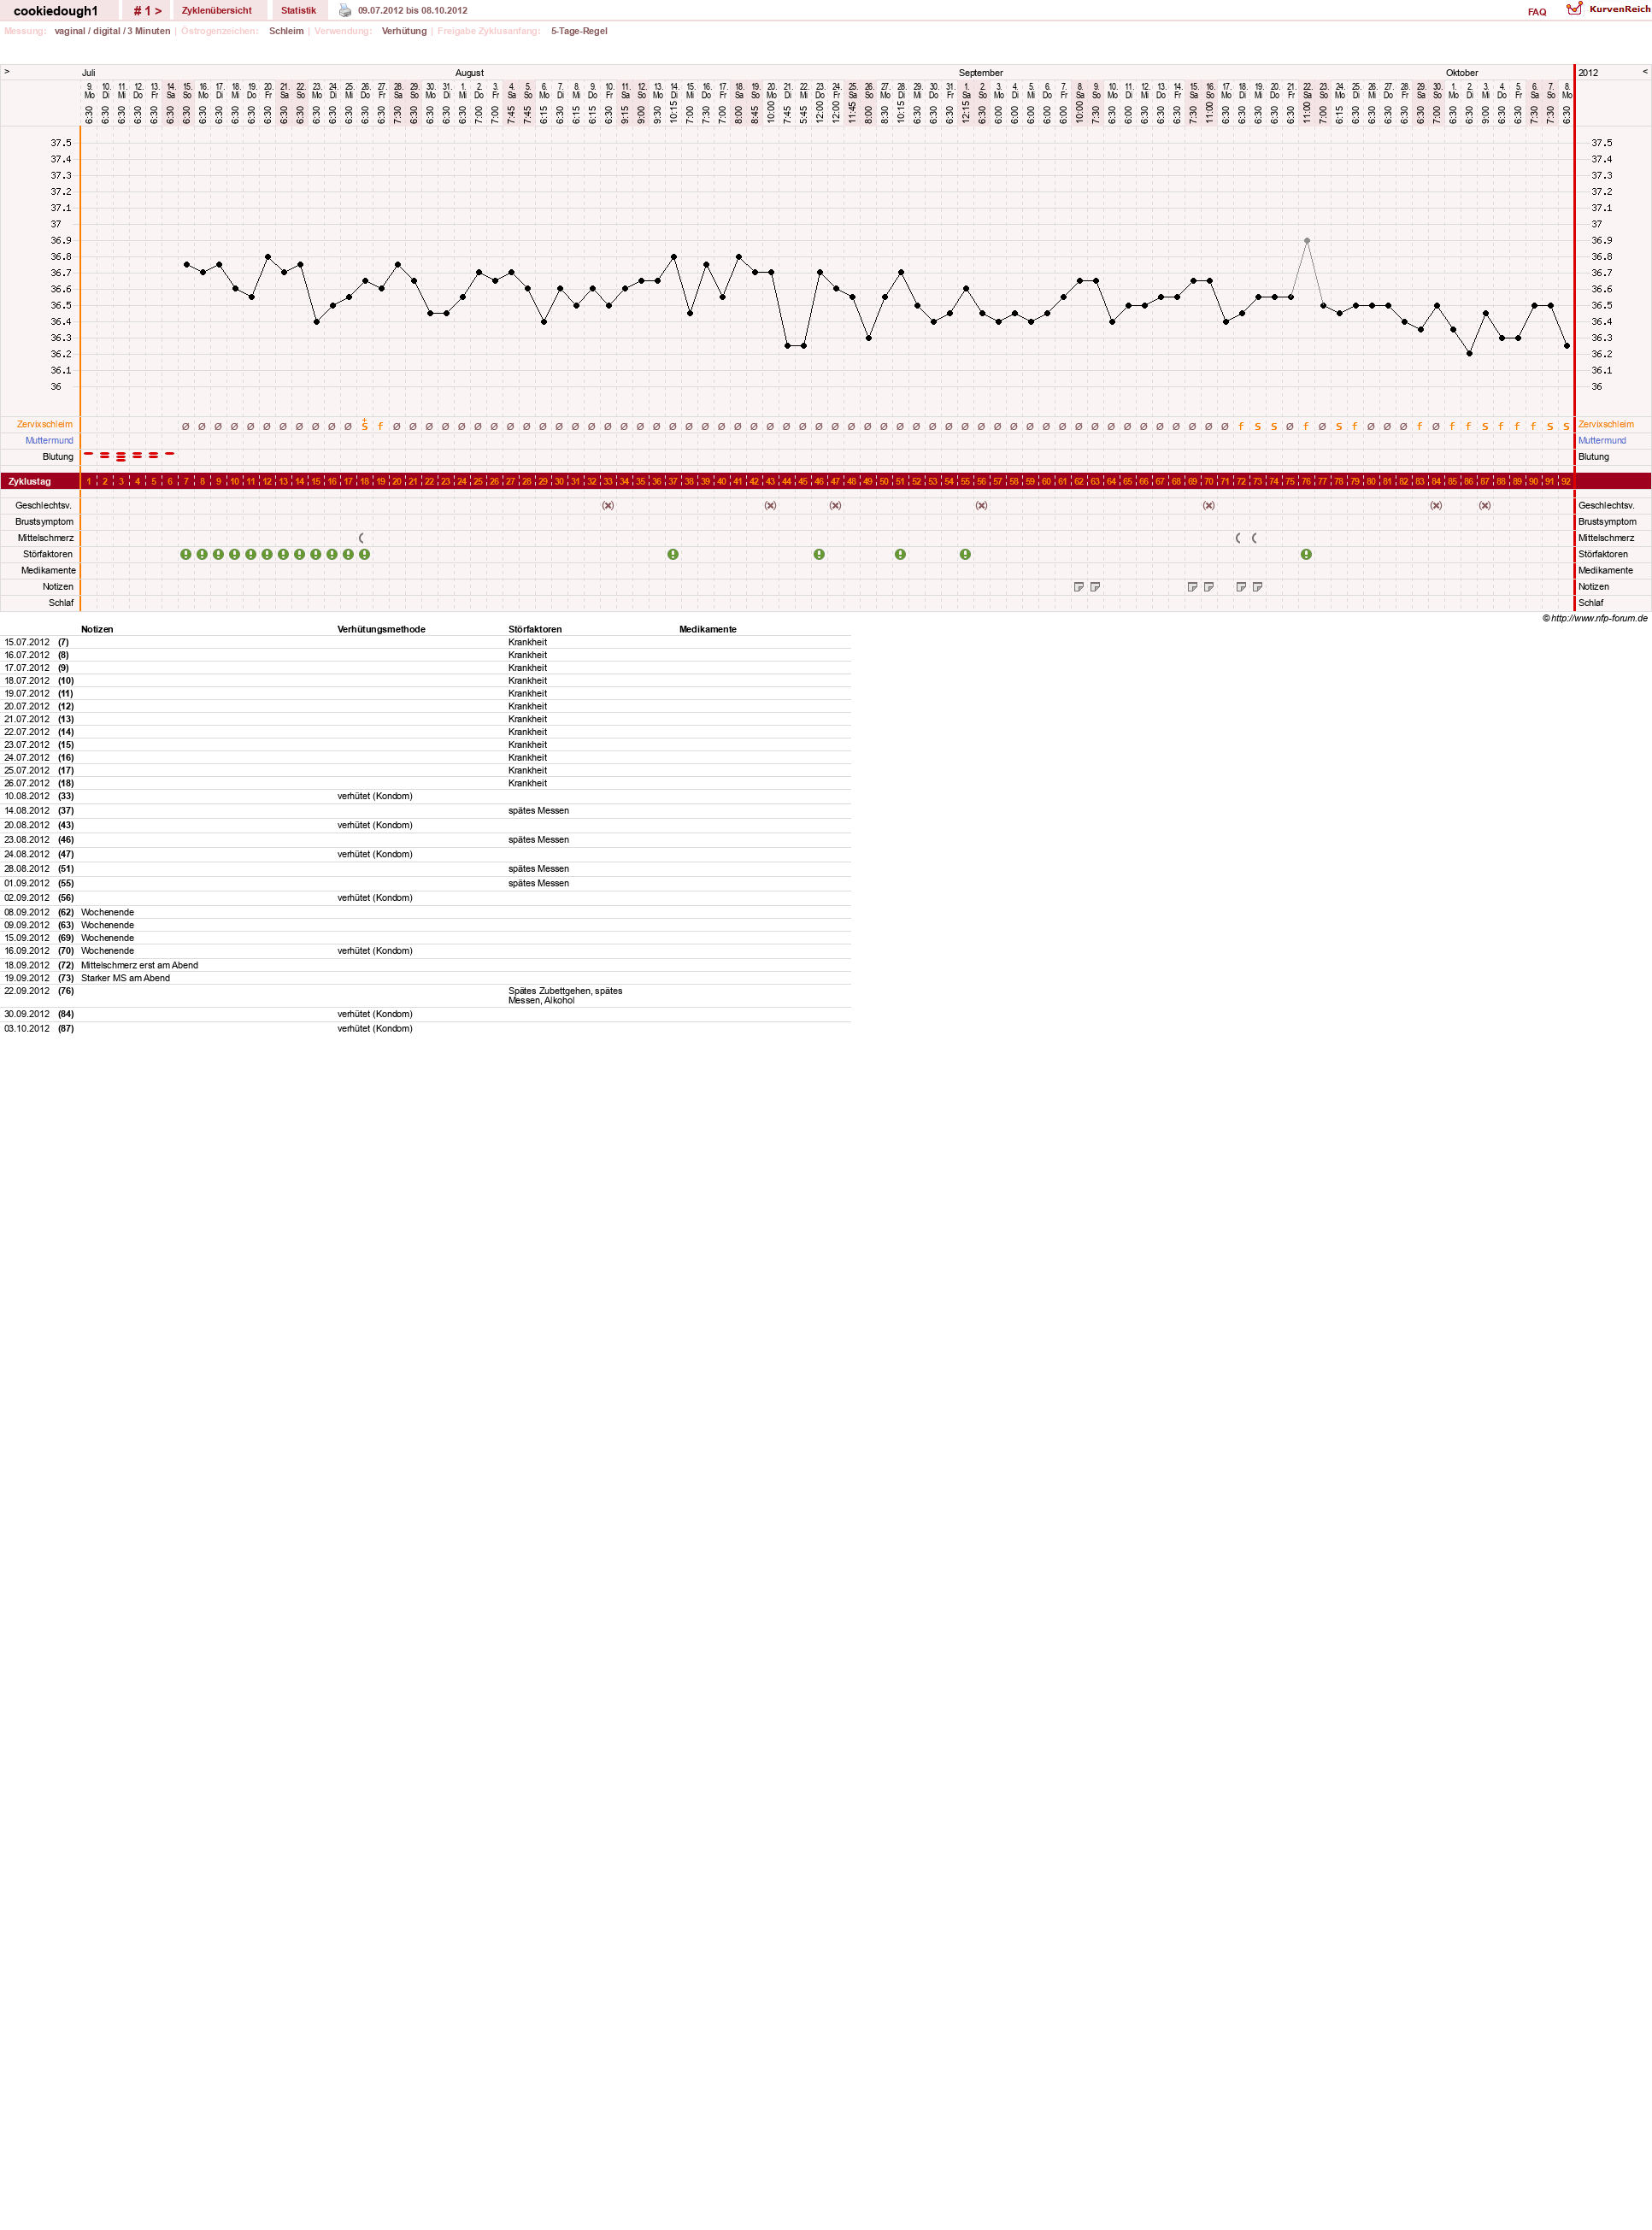
Task: Click the Störfaktoren icon on cycle day 7
Action: [186, 554]
